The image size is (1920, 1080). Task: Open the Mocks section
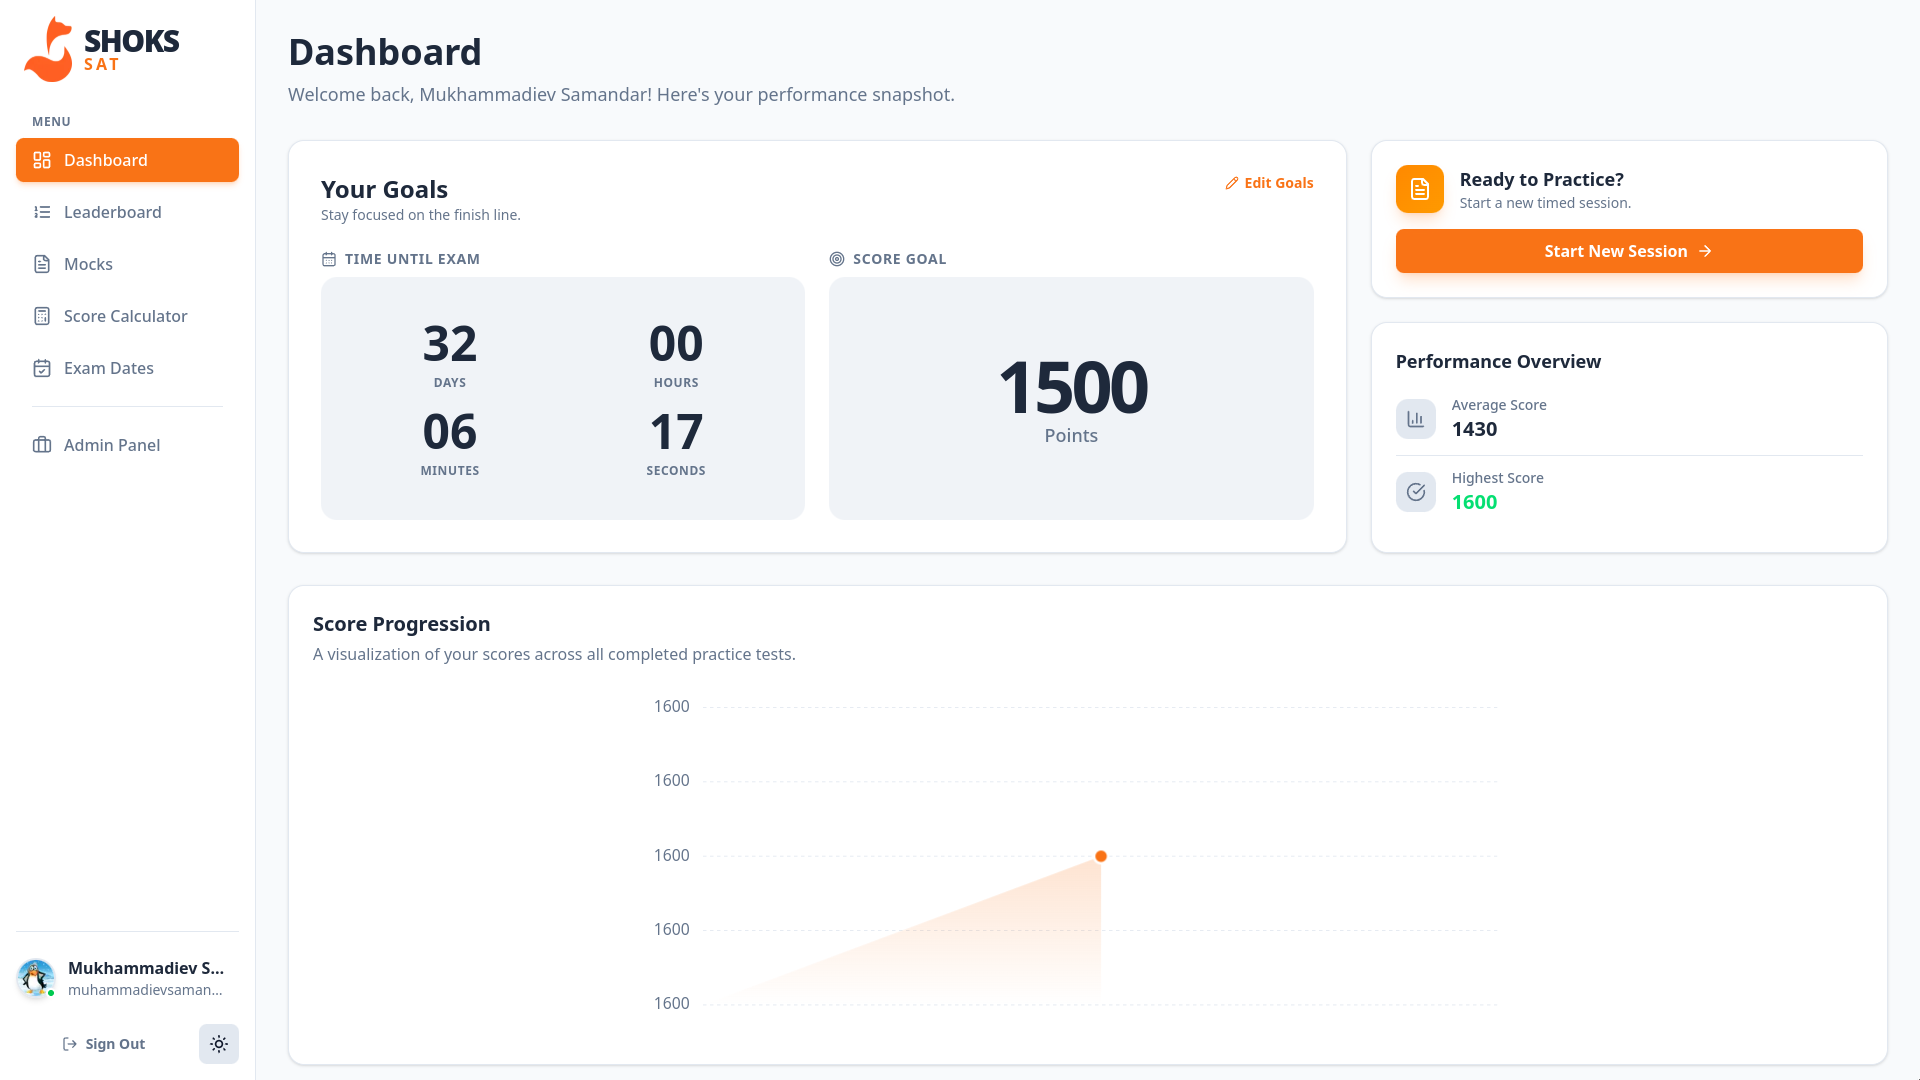[x=88, y=264]
